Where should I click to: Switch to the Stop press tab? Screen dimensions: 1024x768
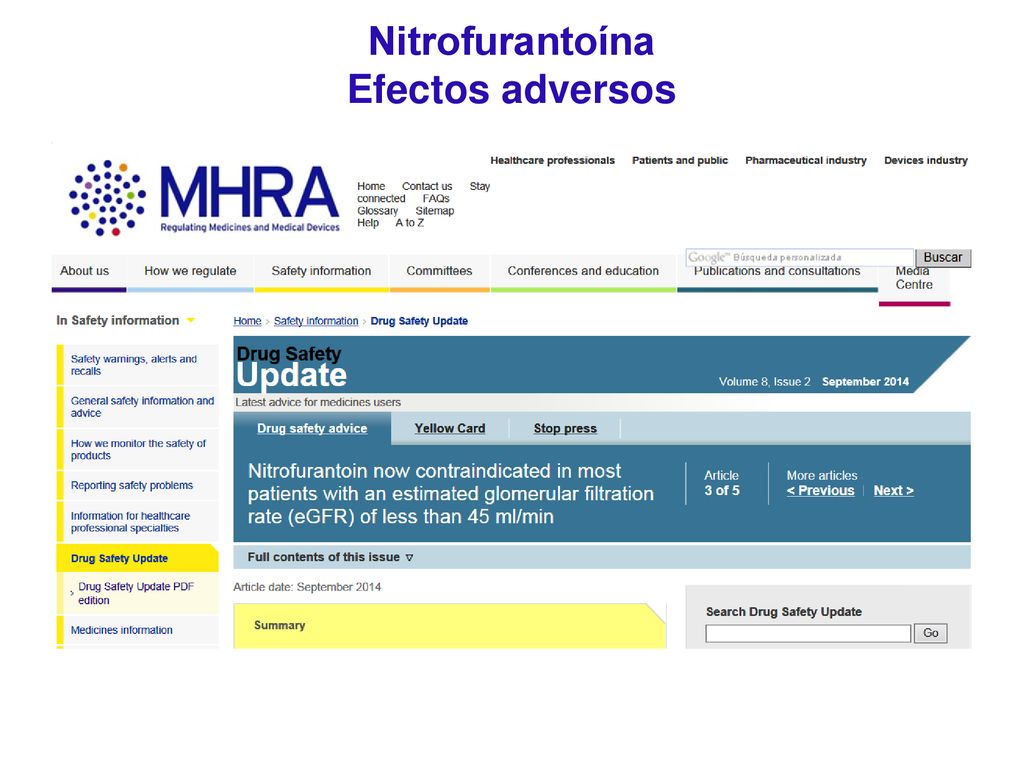click(x=566, y=428)
